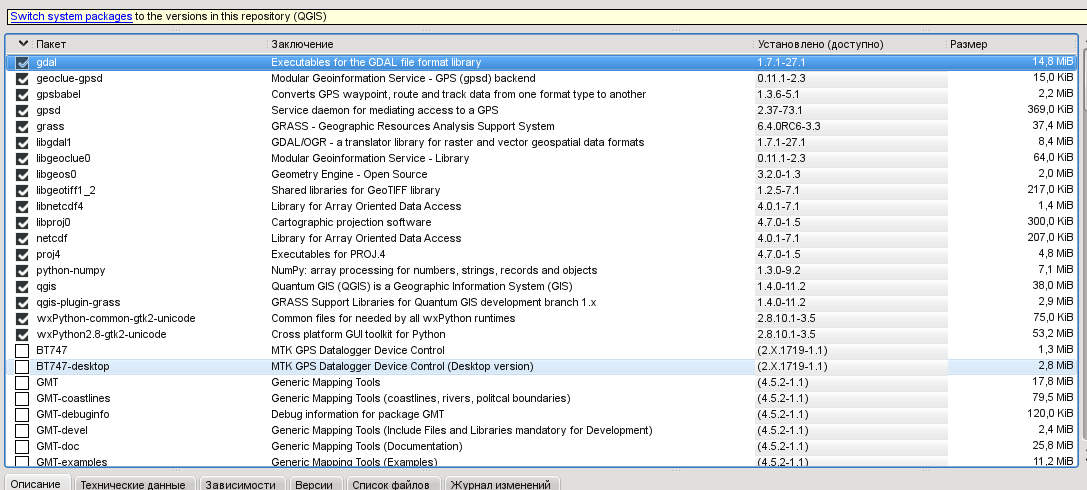This screenshot has width=1087, height=490.
Task: Enable the GMT-coastlines package checkbox
Action: point(22,398)
